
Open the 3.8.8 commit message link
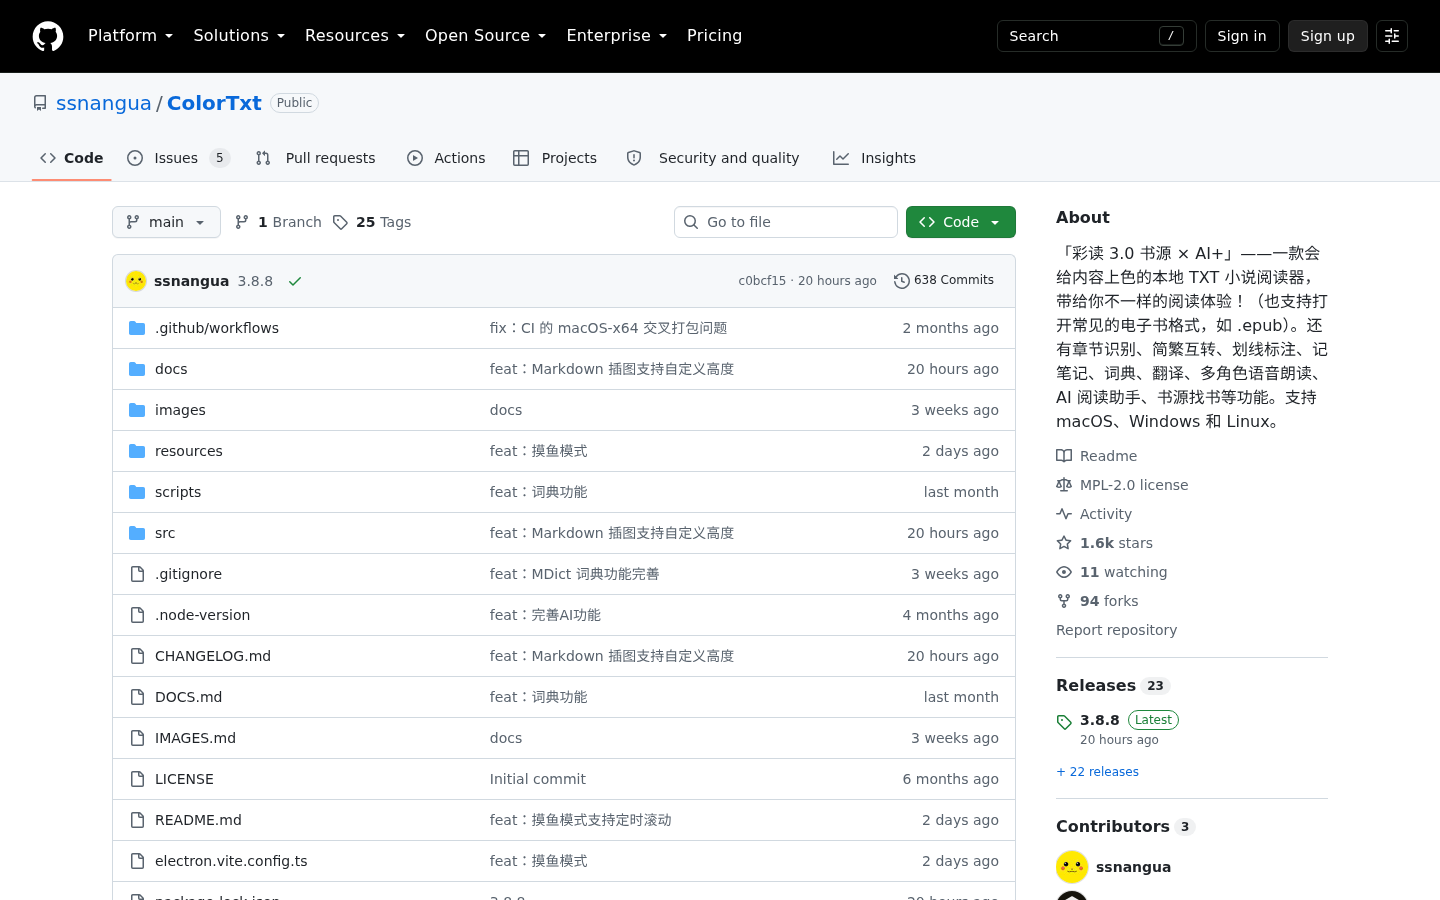pos(255,281)
